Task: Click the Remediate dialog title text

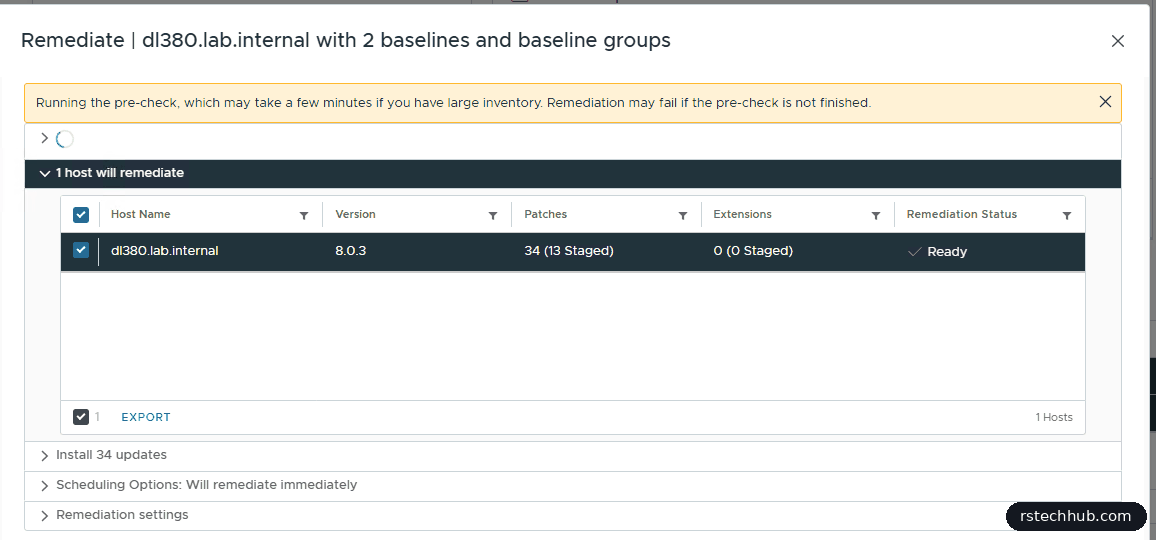Action: (346, 40)
